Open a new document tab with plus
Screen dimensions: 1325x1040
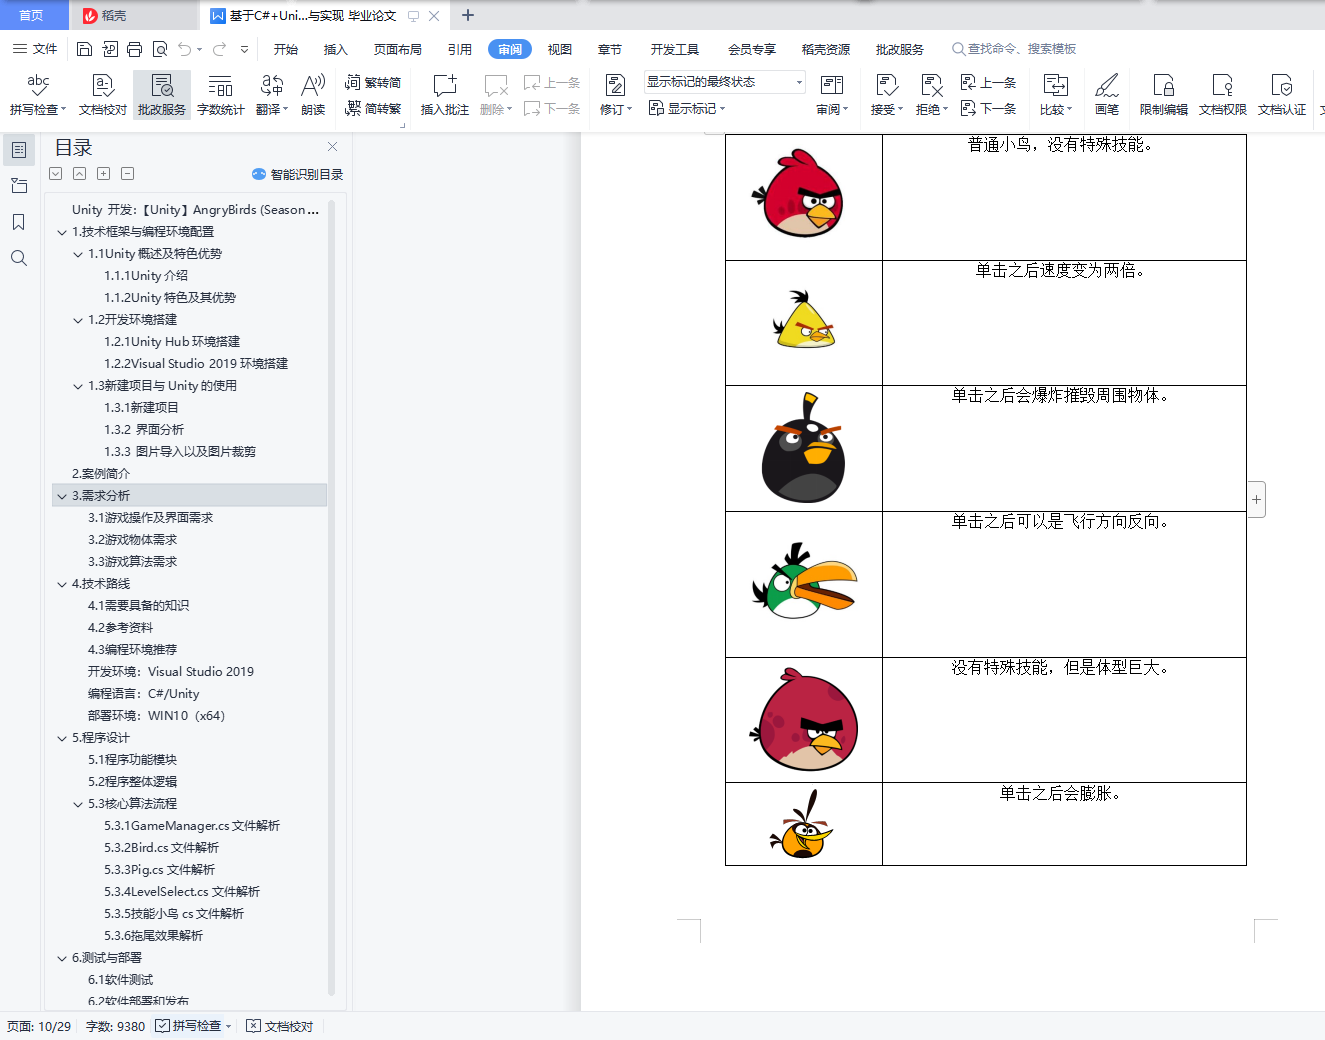click(x=467, y=15)
